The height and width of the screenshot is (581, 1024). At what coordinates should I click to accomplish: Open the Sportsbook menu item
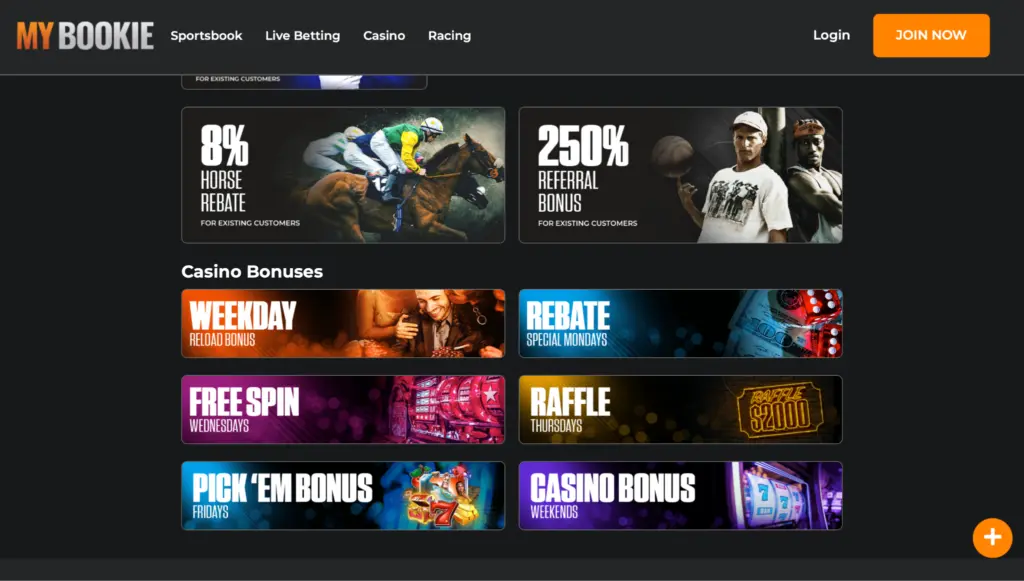206,36
